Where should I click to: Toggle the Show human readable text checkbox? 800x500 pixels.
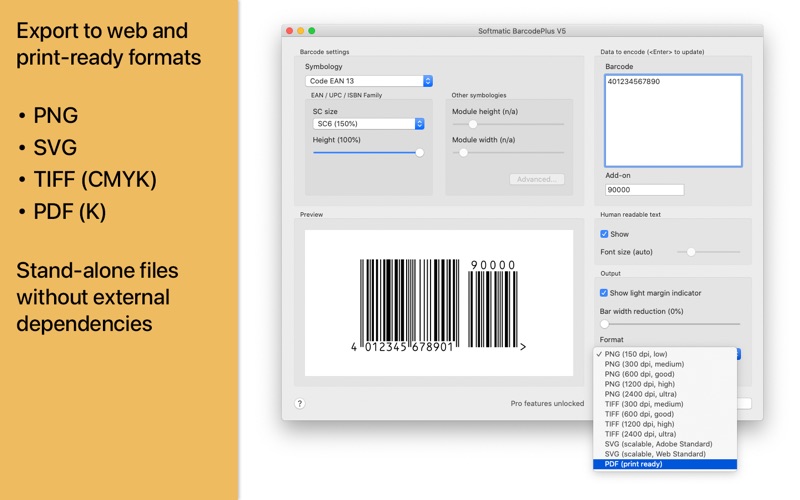(x=604, y=234)
